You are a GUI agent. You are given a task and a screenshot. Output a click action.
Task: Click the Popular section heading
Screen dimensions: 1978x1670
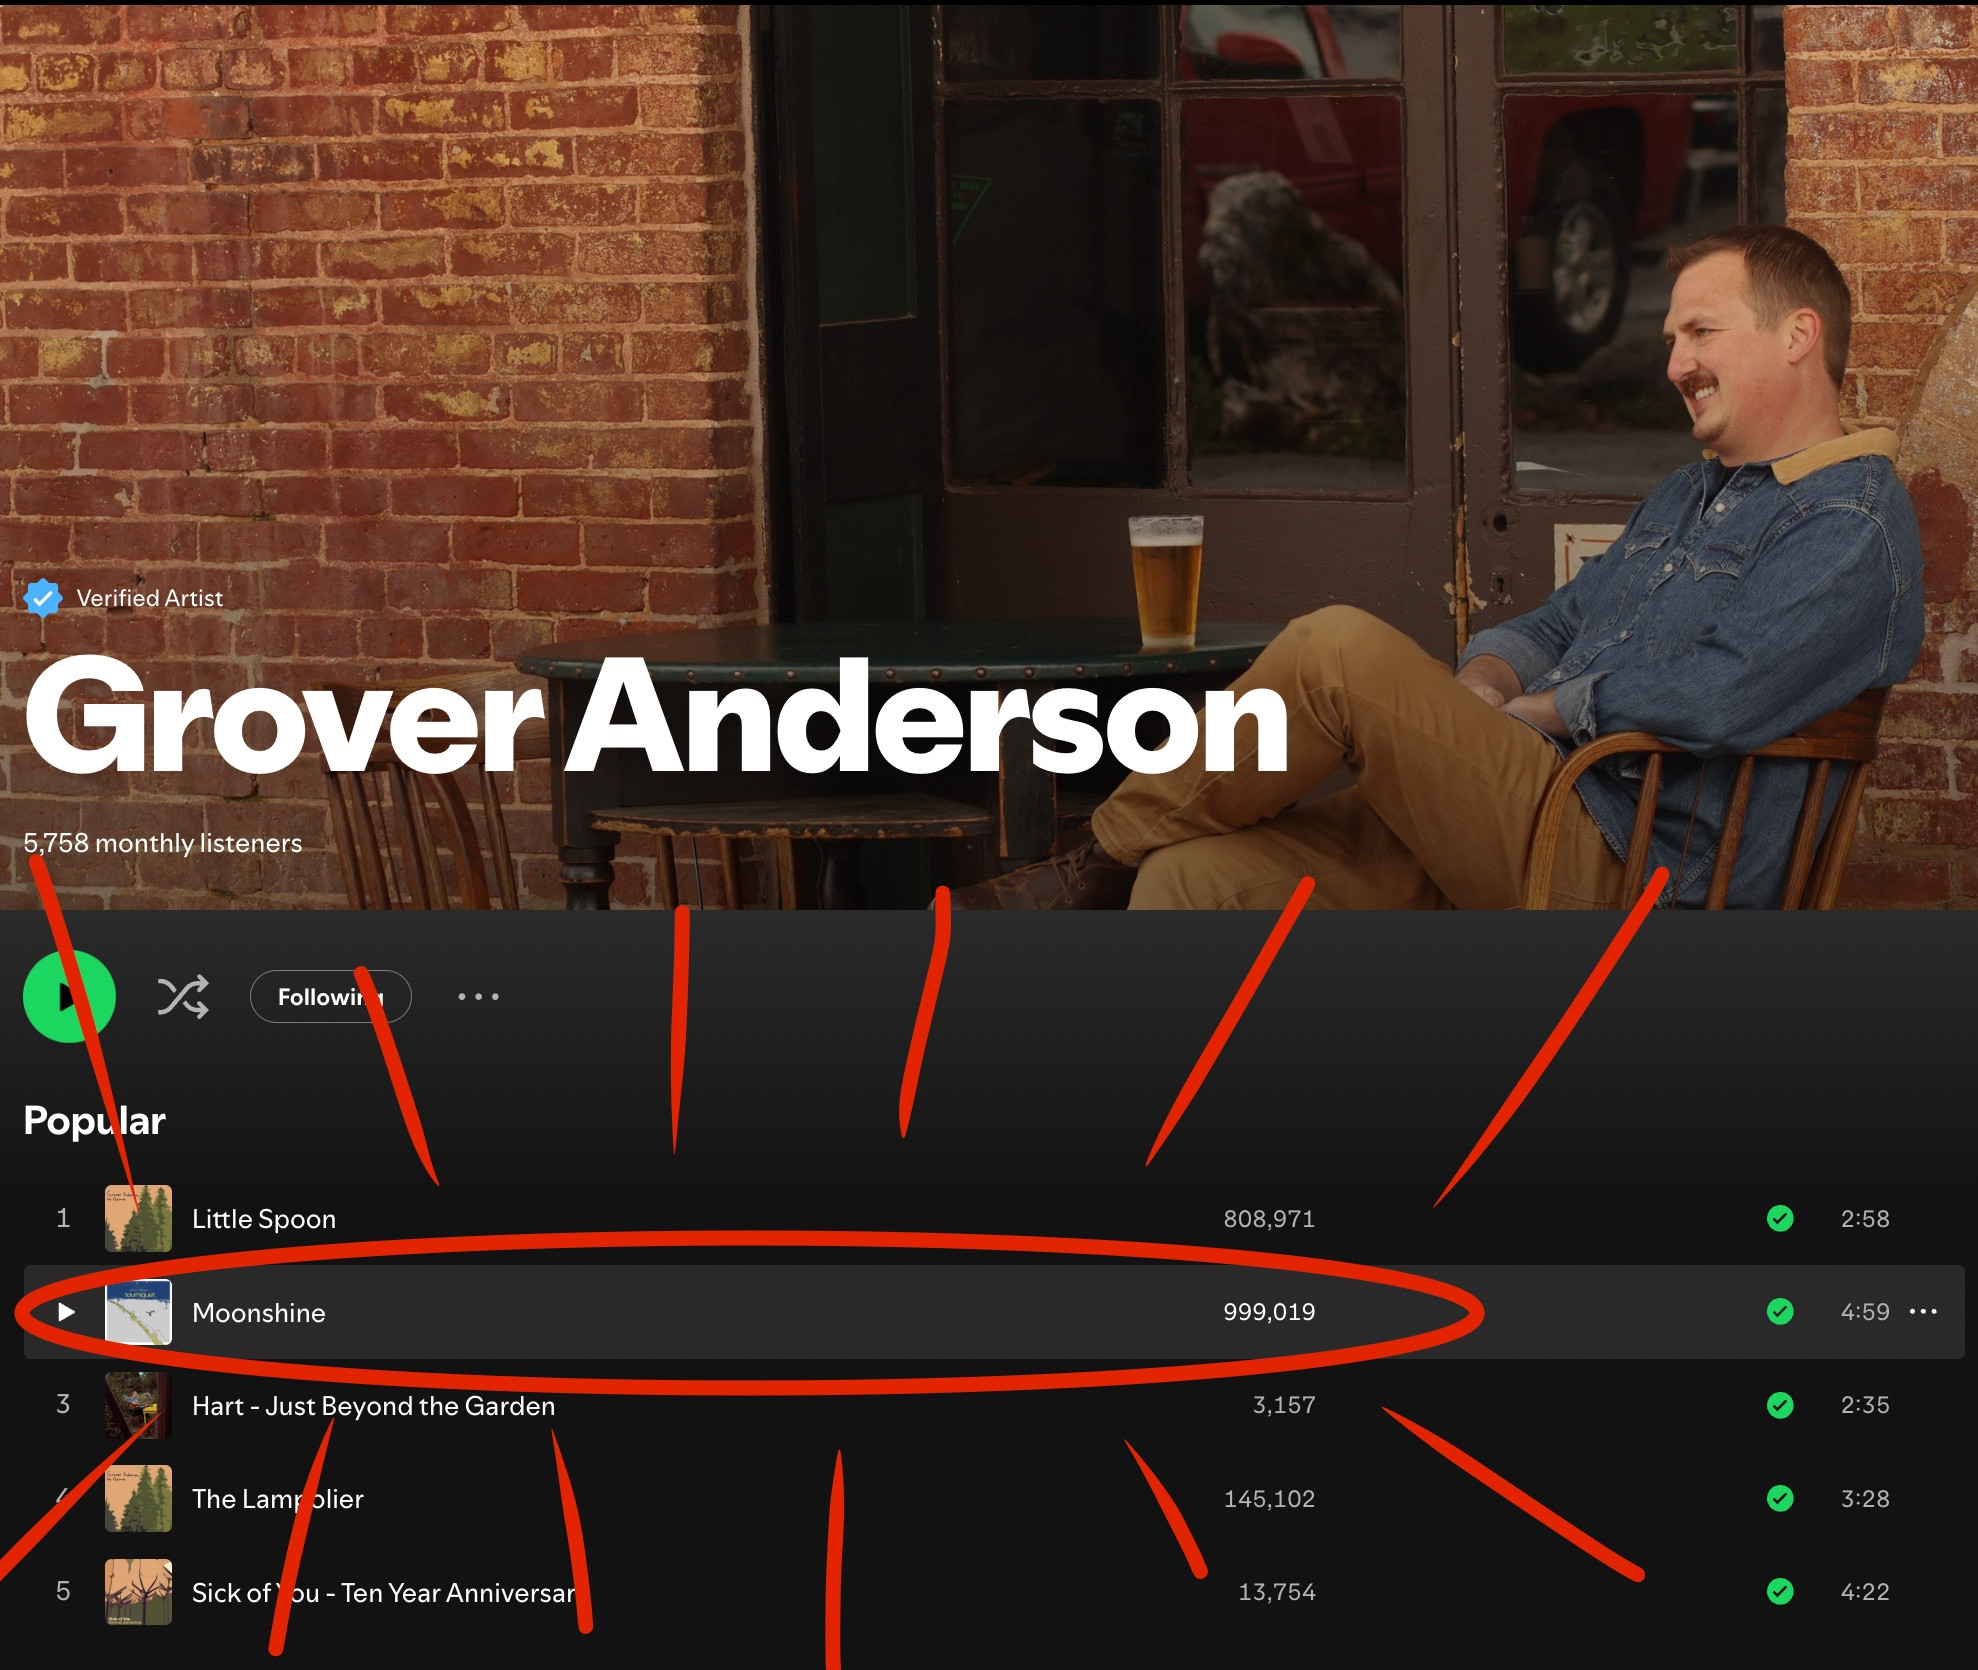point(94,1121)
